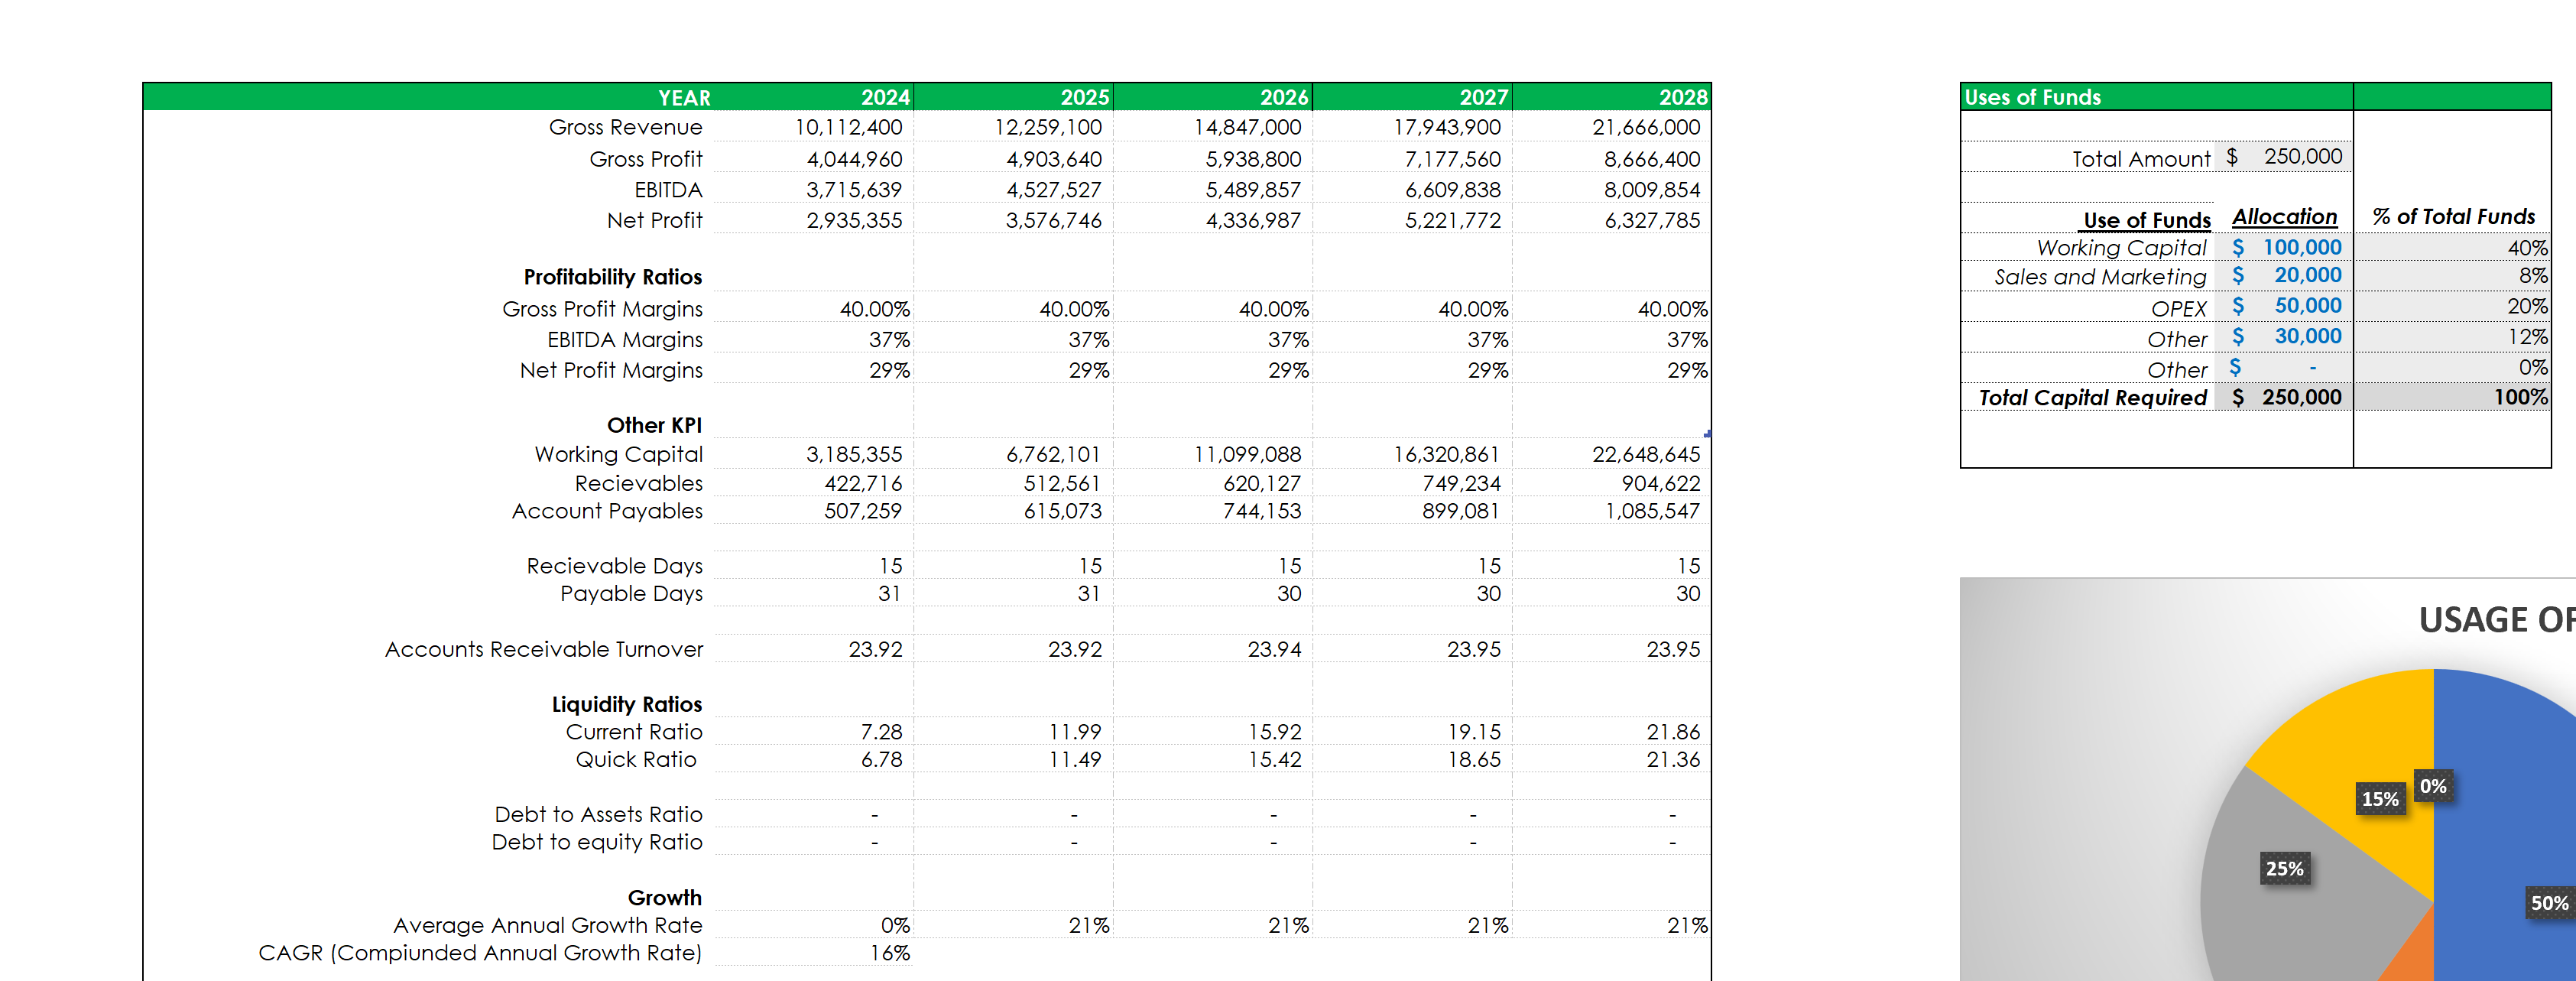Select the Other KPI heading

tap(654, 425)
